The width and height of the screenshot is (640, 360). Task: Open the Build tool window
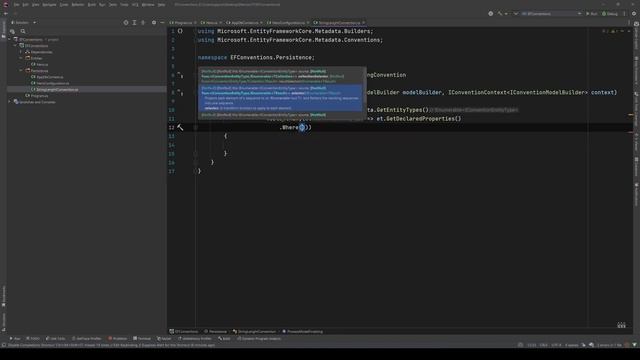pos(224,338)
